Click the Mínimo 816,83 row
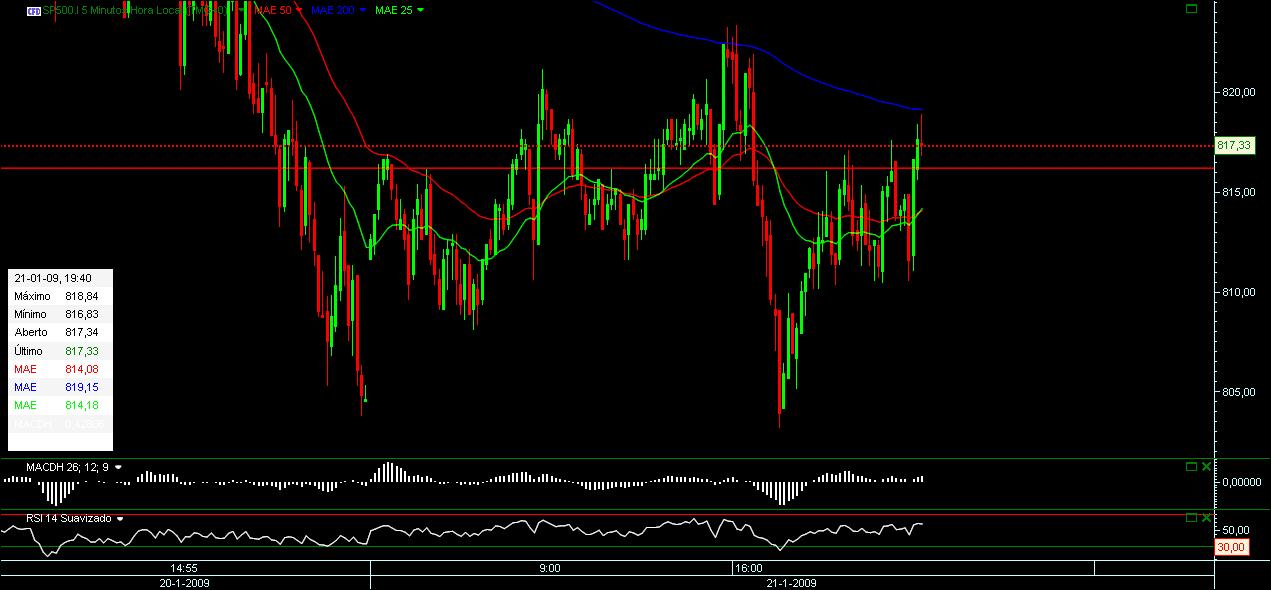1271x590 pixels. (x=60, y=314)
